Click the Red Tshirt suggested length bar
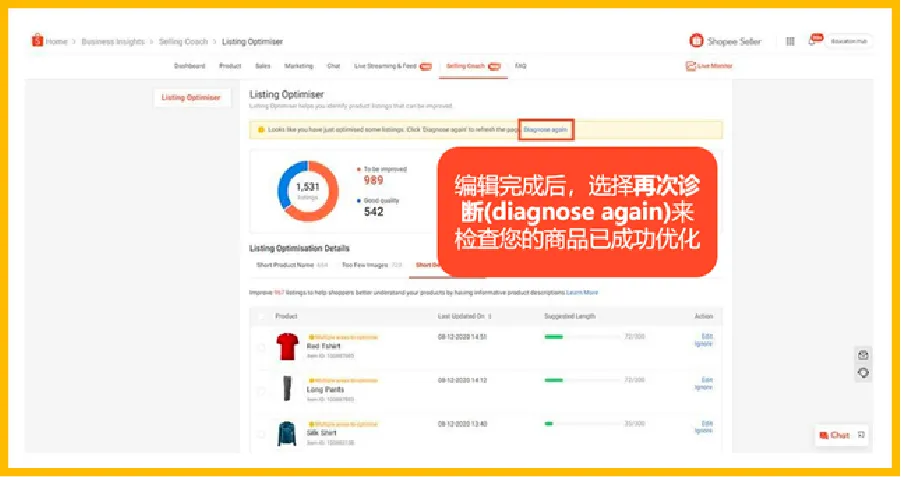The image size is (901, 477). (582, 337)
